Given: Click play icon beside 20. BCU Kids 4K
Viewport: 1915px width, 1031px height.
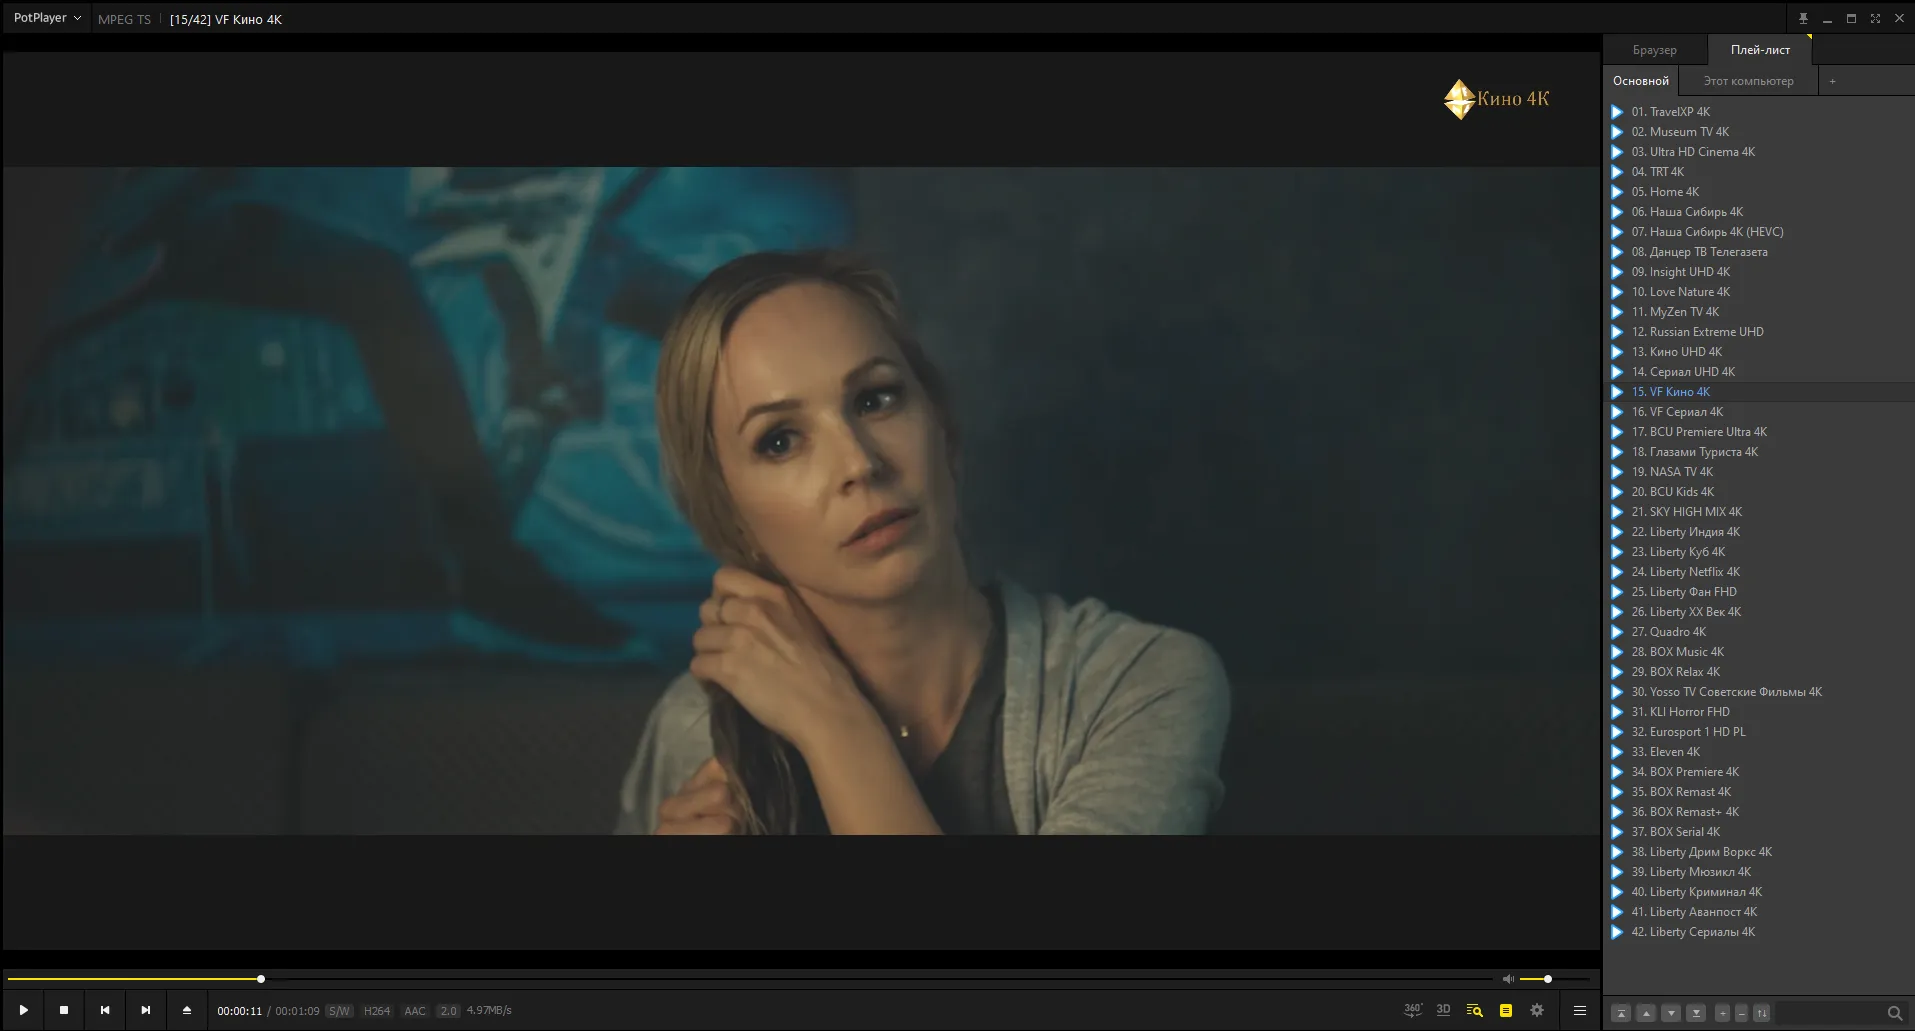Looking at the screenshot, I should click(x=1617, y=492).
